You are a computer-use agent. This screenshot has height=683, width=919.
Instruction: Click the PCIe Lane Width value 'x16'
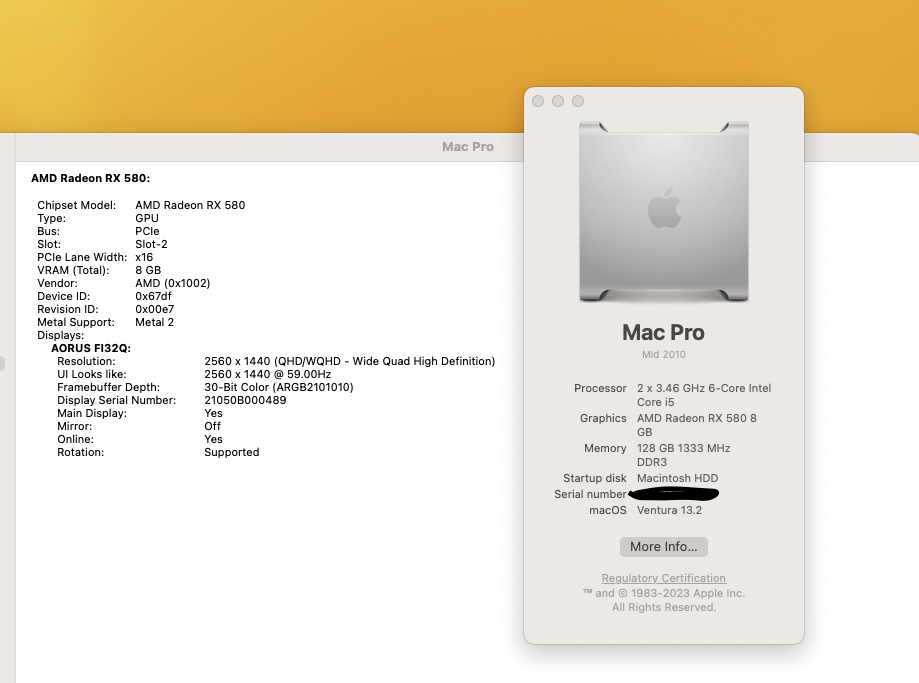click(x=144, y=257)
